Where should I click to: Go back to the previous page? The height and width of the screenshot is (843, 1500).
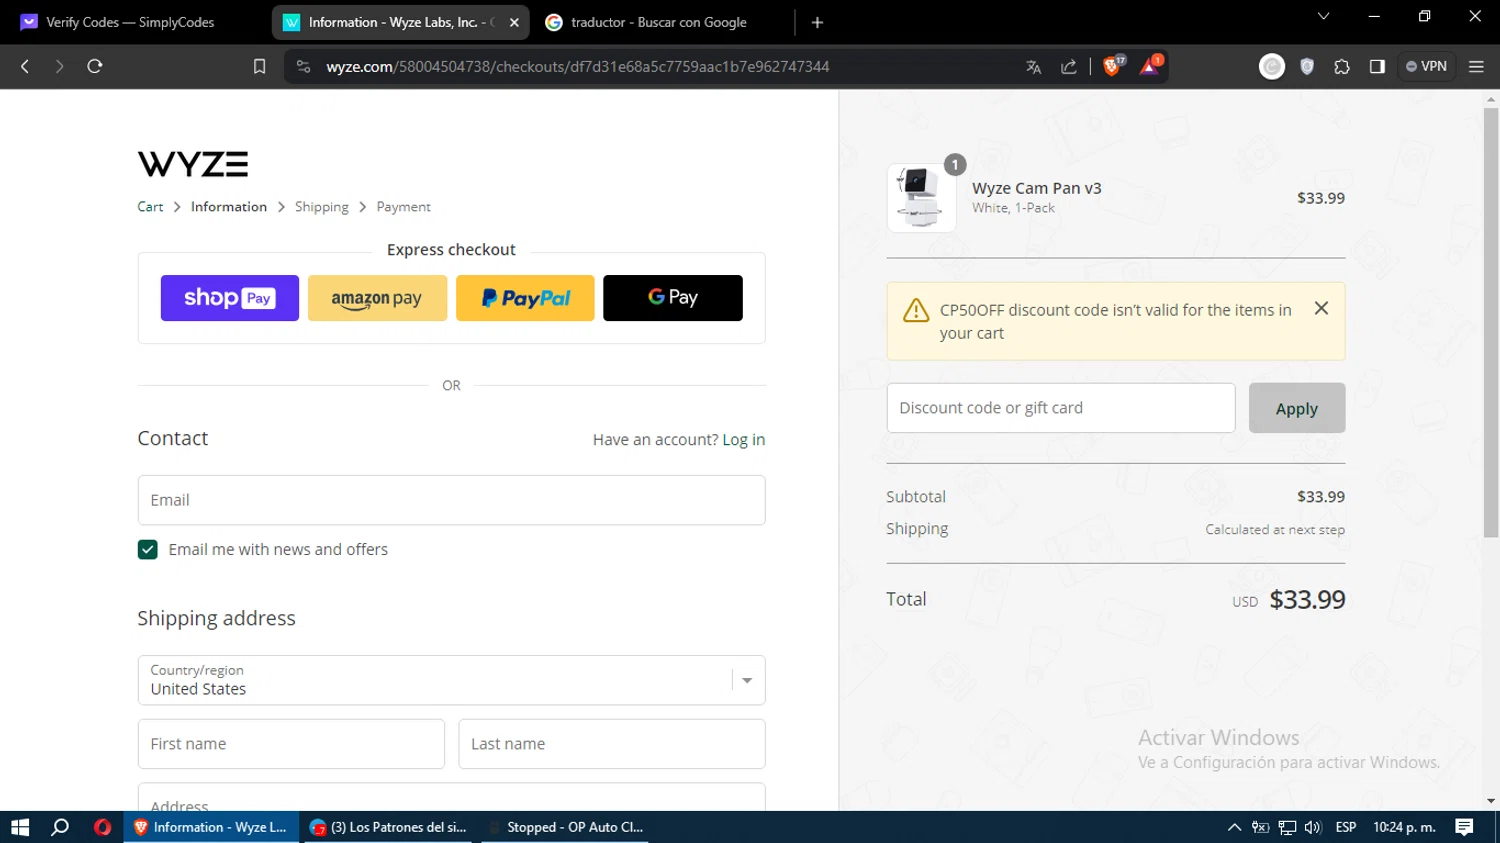tap(25, 67)
